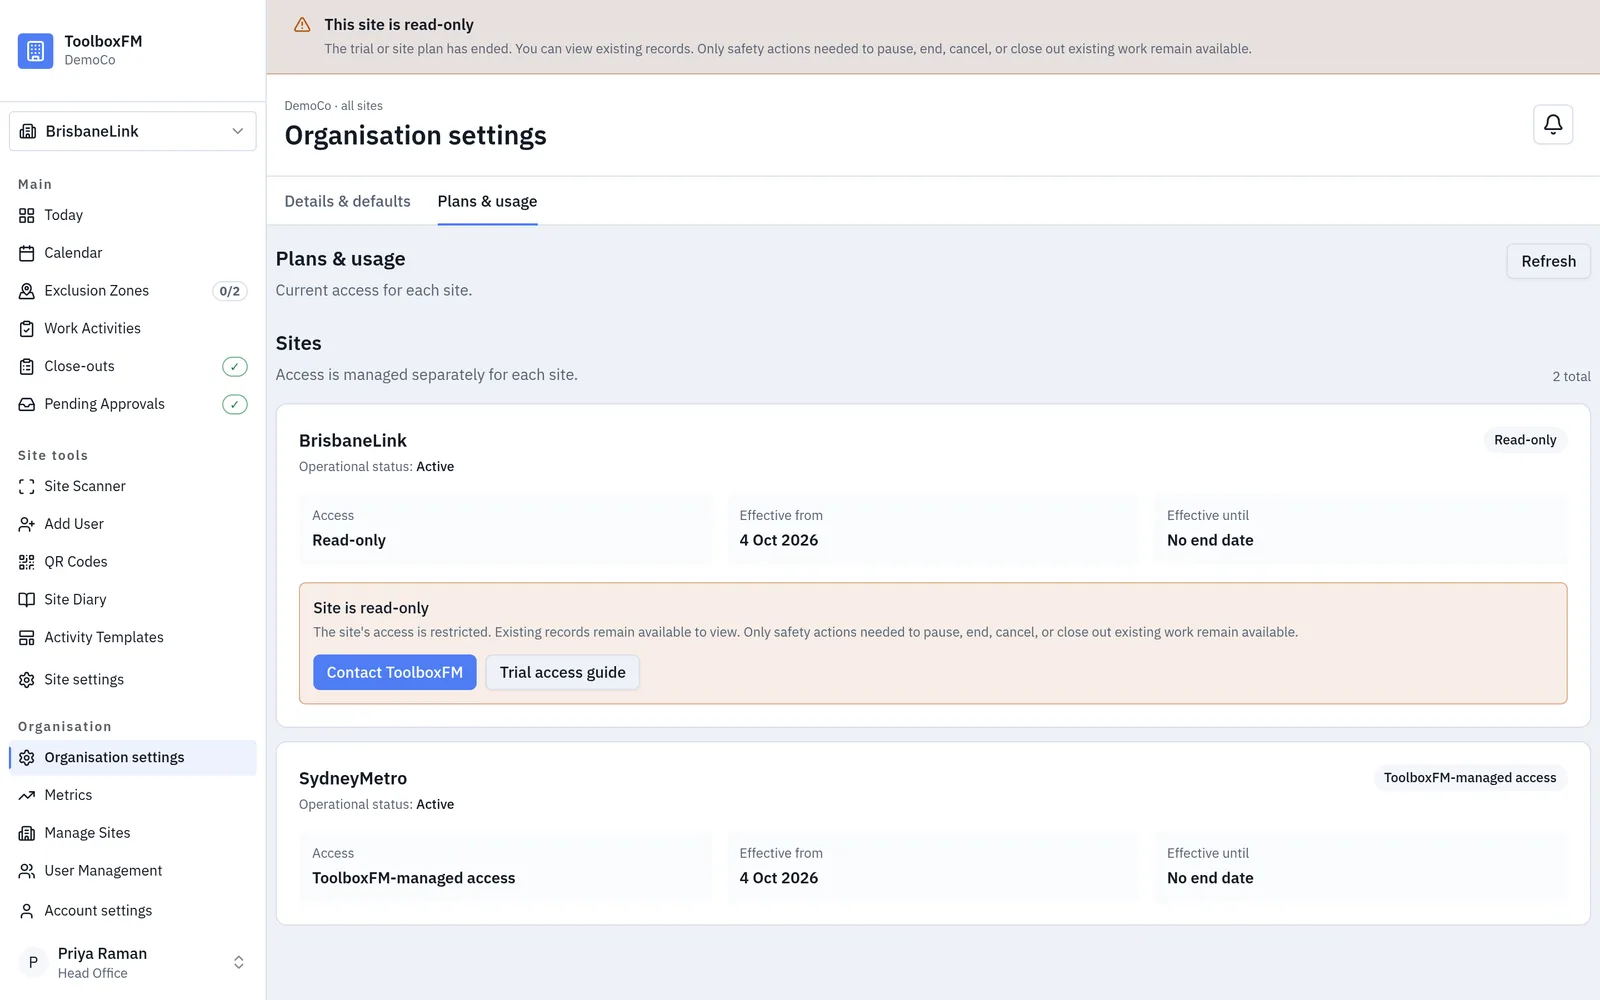Viewport: 1600px width, 1000px height.
Task: Click the Site Scanner frame icon
Action: point(27,486)
